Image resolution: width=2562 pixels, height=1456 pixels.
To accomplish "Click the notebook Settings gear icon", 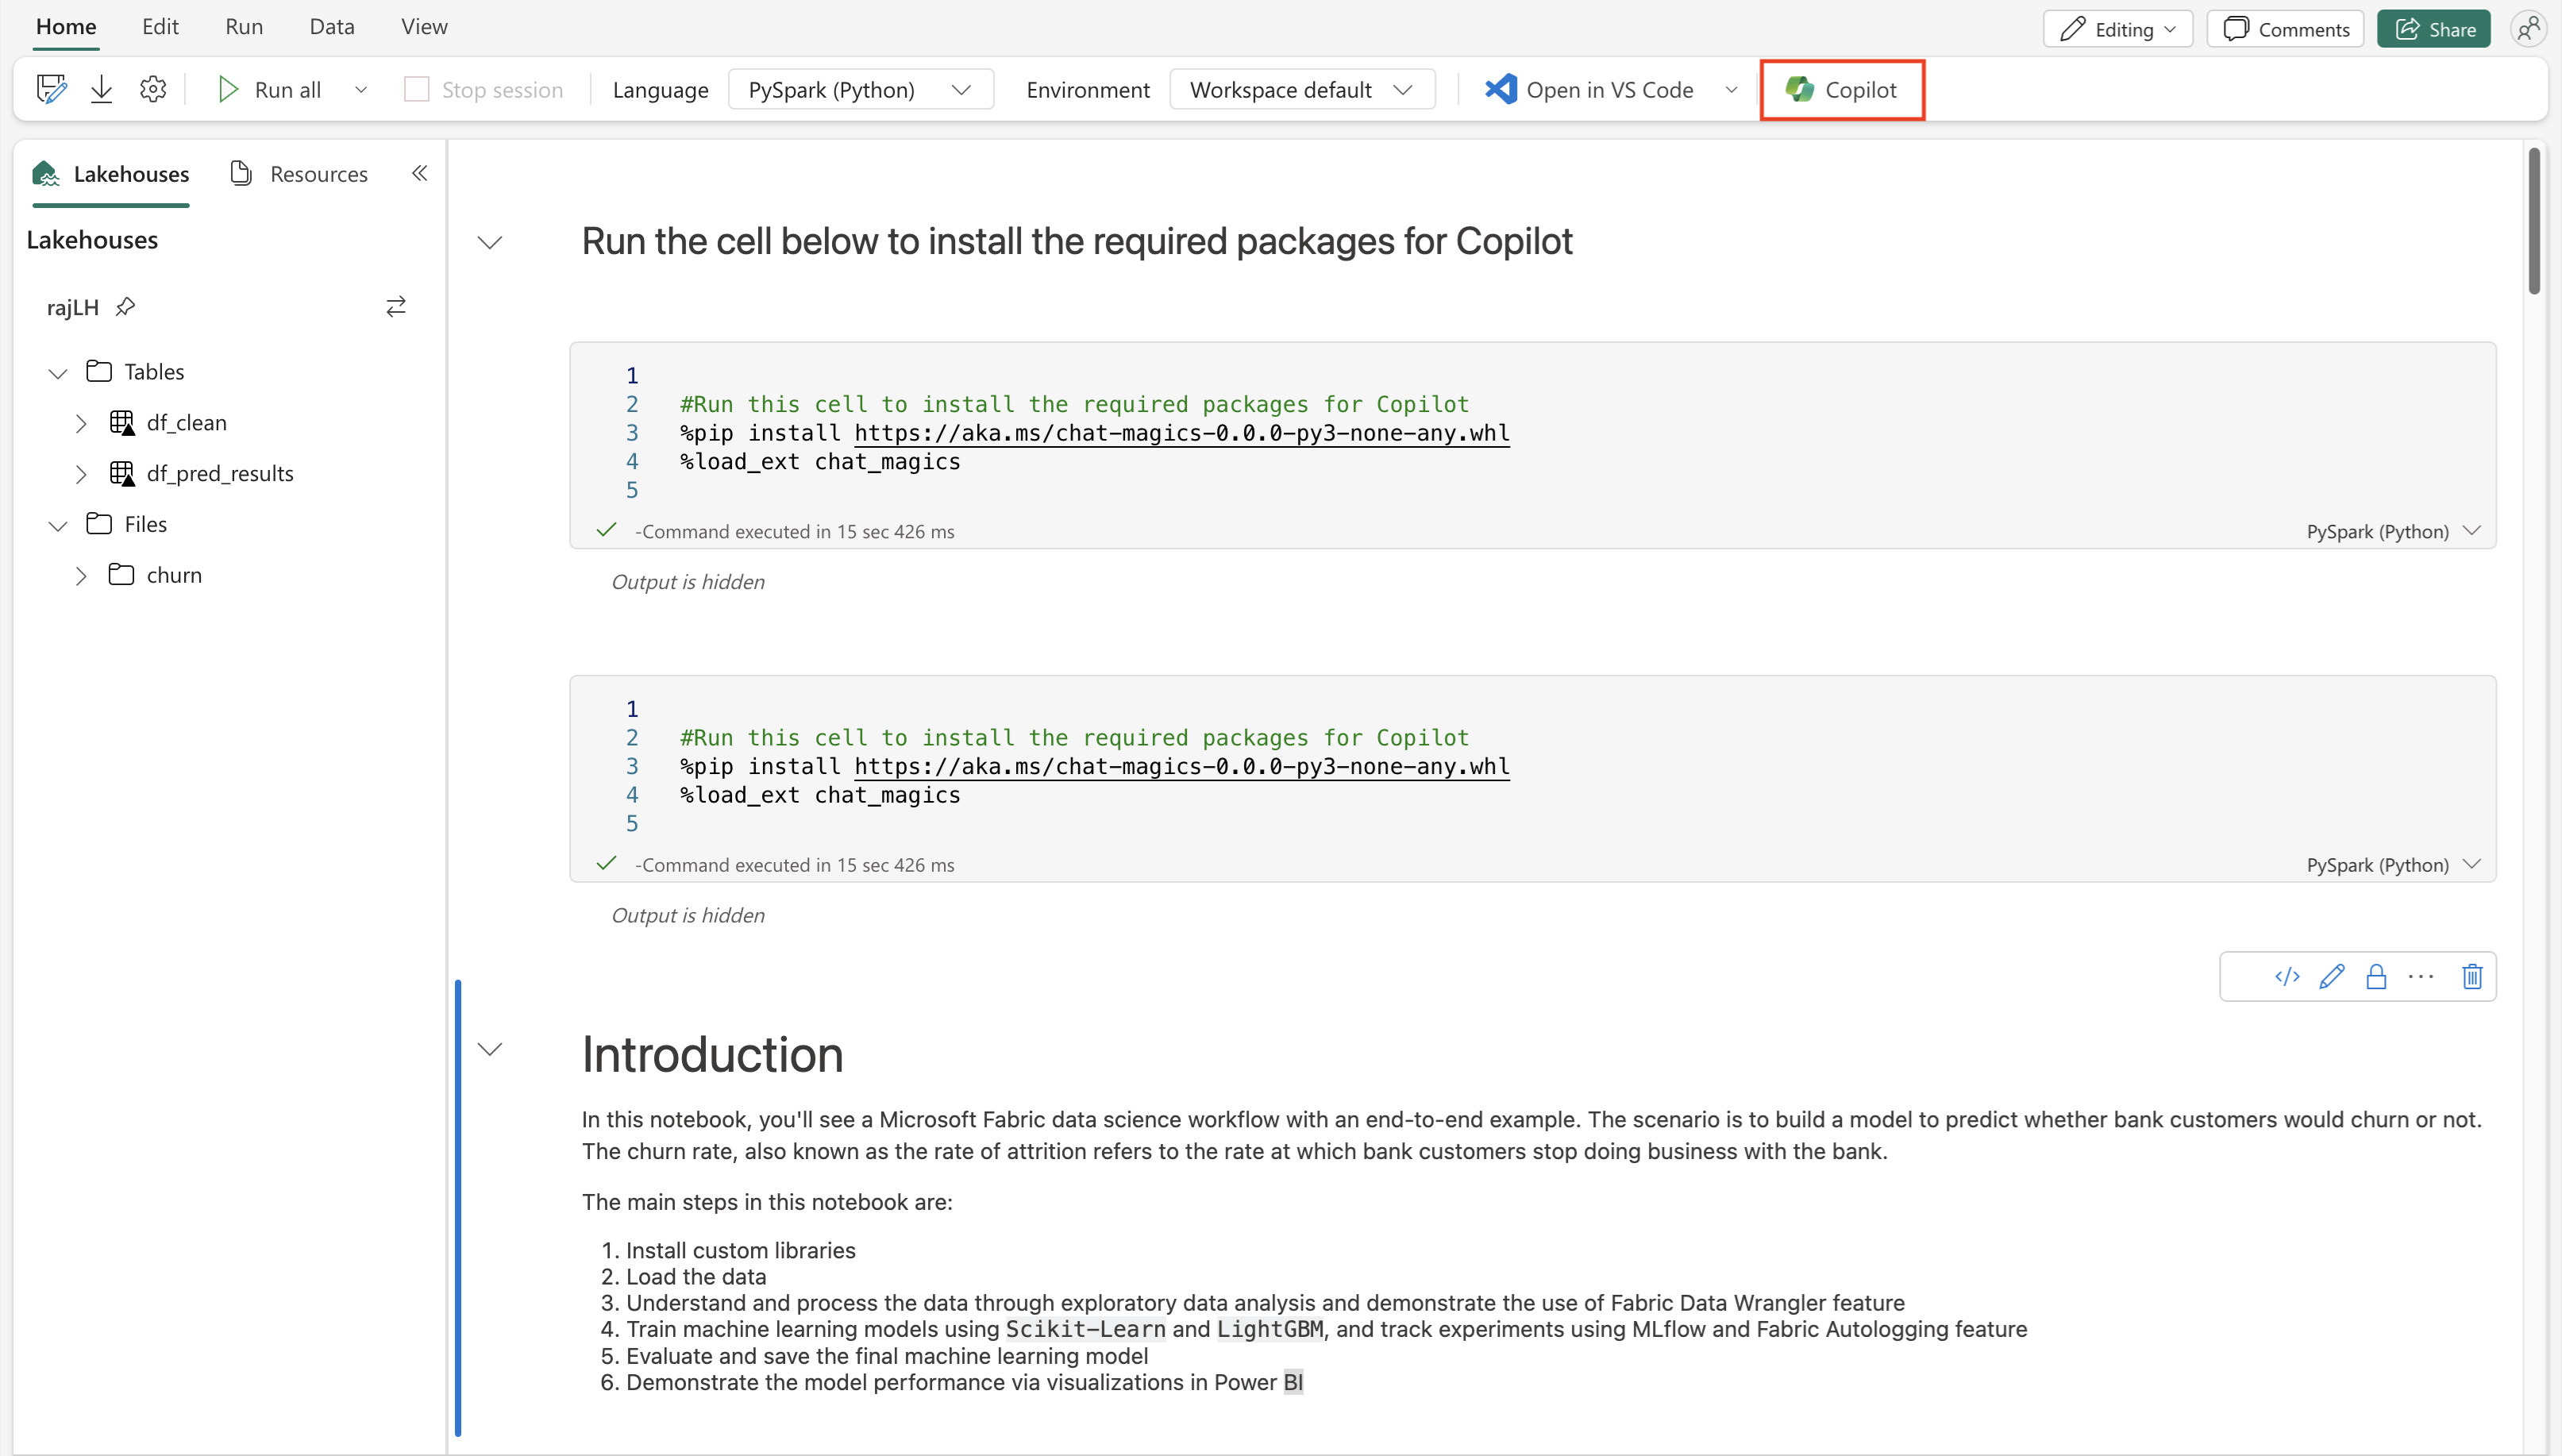I will 153,88.
